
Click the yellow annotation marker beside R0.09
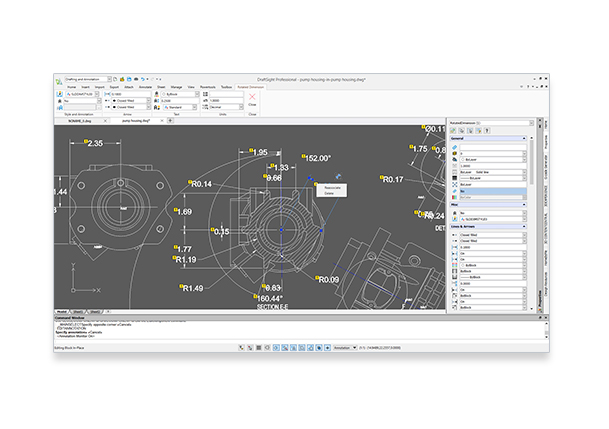tap(317, 278)
